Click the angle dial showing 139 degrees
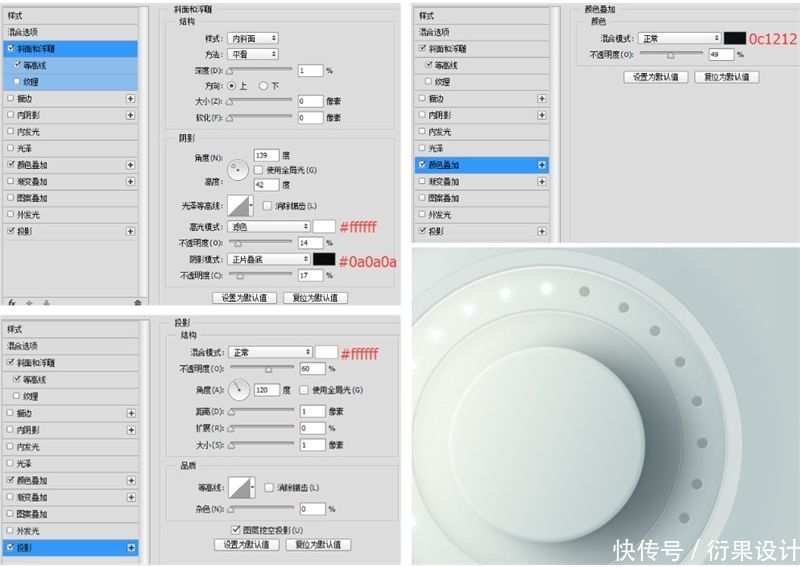The width and height of the screenshot is (808, 567). tap(238, 170)
